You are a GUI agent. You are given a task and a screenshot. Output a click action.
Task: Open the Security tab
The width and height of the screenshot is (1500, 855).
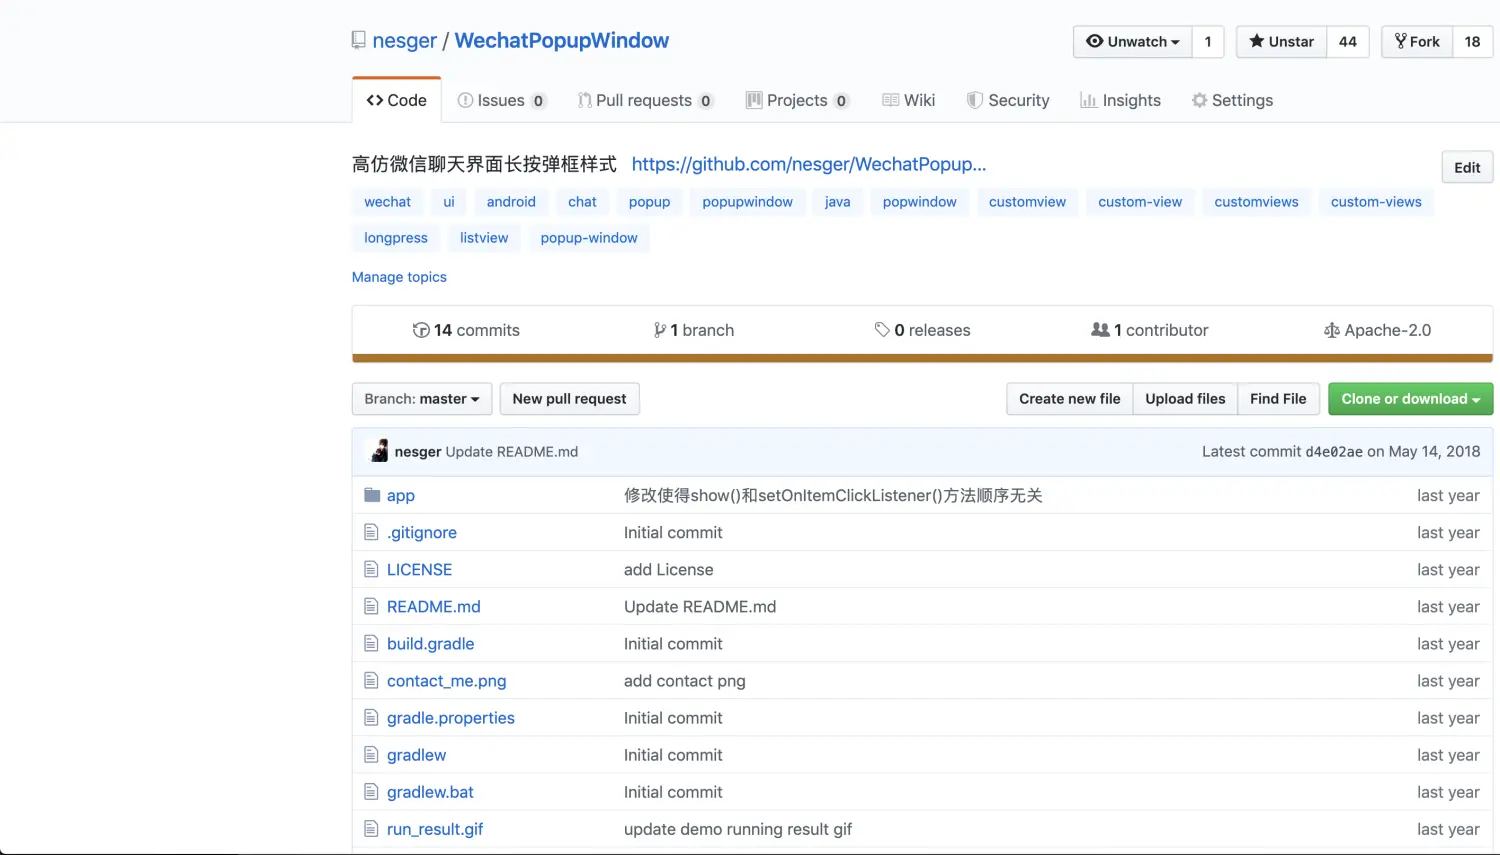point(1008,100)
